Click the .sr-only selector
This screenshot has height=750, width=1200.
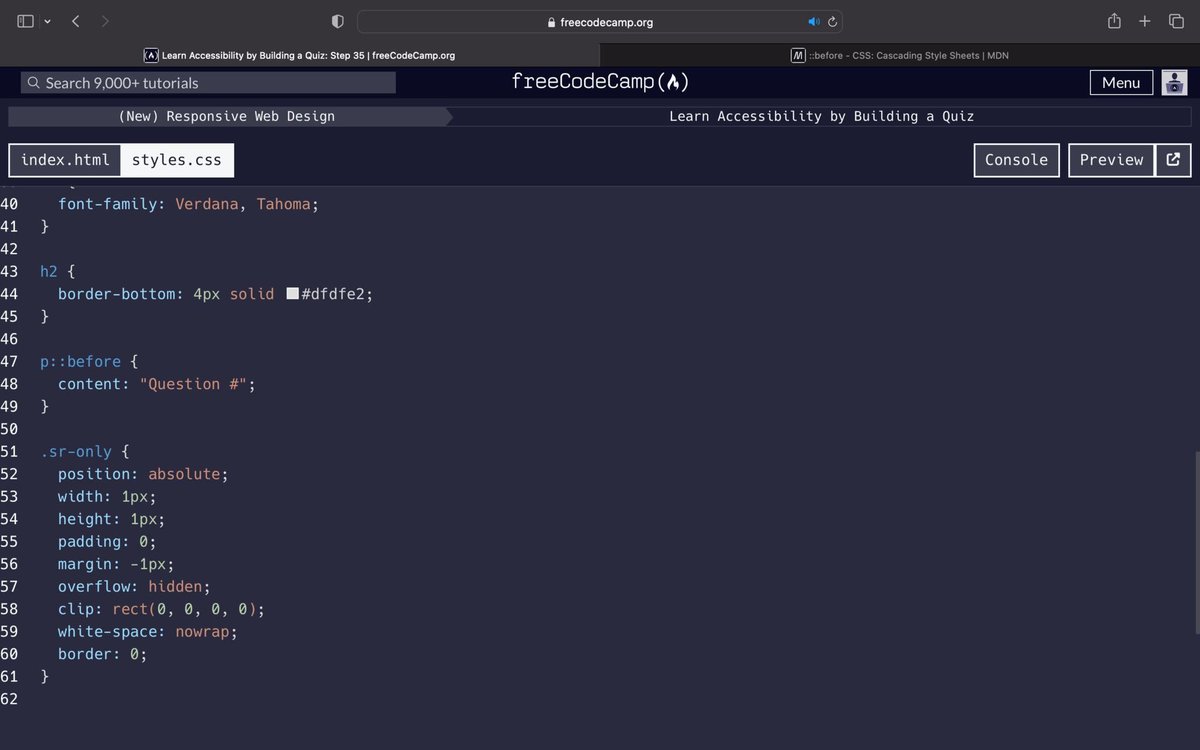click(76, 451)
